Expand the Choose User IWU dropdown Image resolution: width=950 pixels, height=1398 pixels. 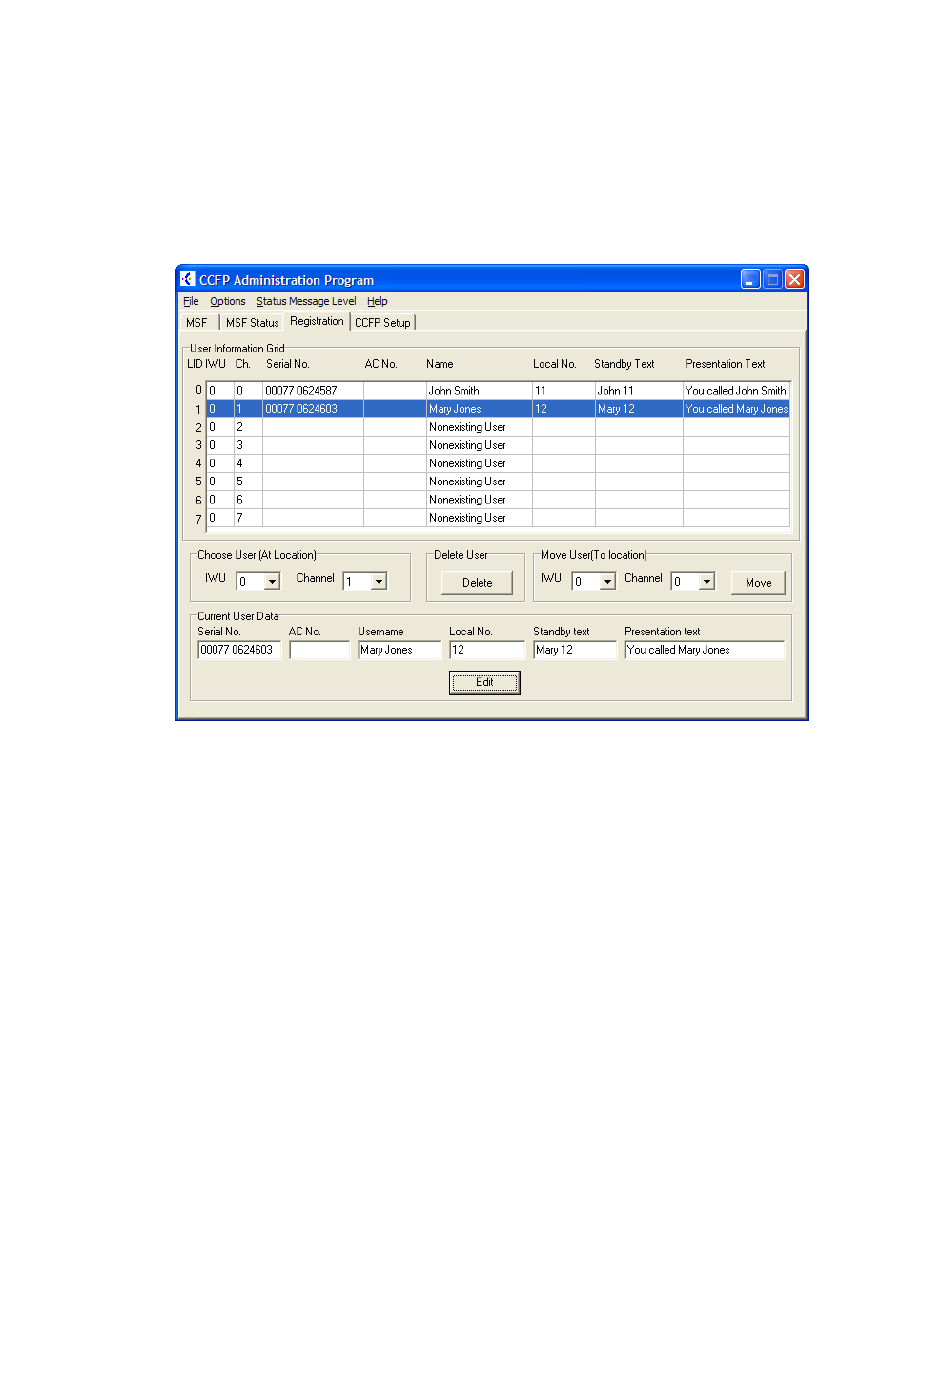tap(272, 582)
